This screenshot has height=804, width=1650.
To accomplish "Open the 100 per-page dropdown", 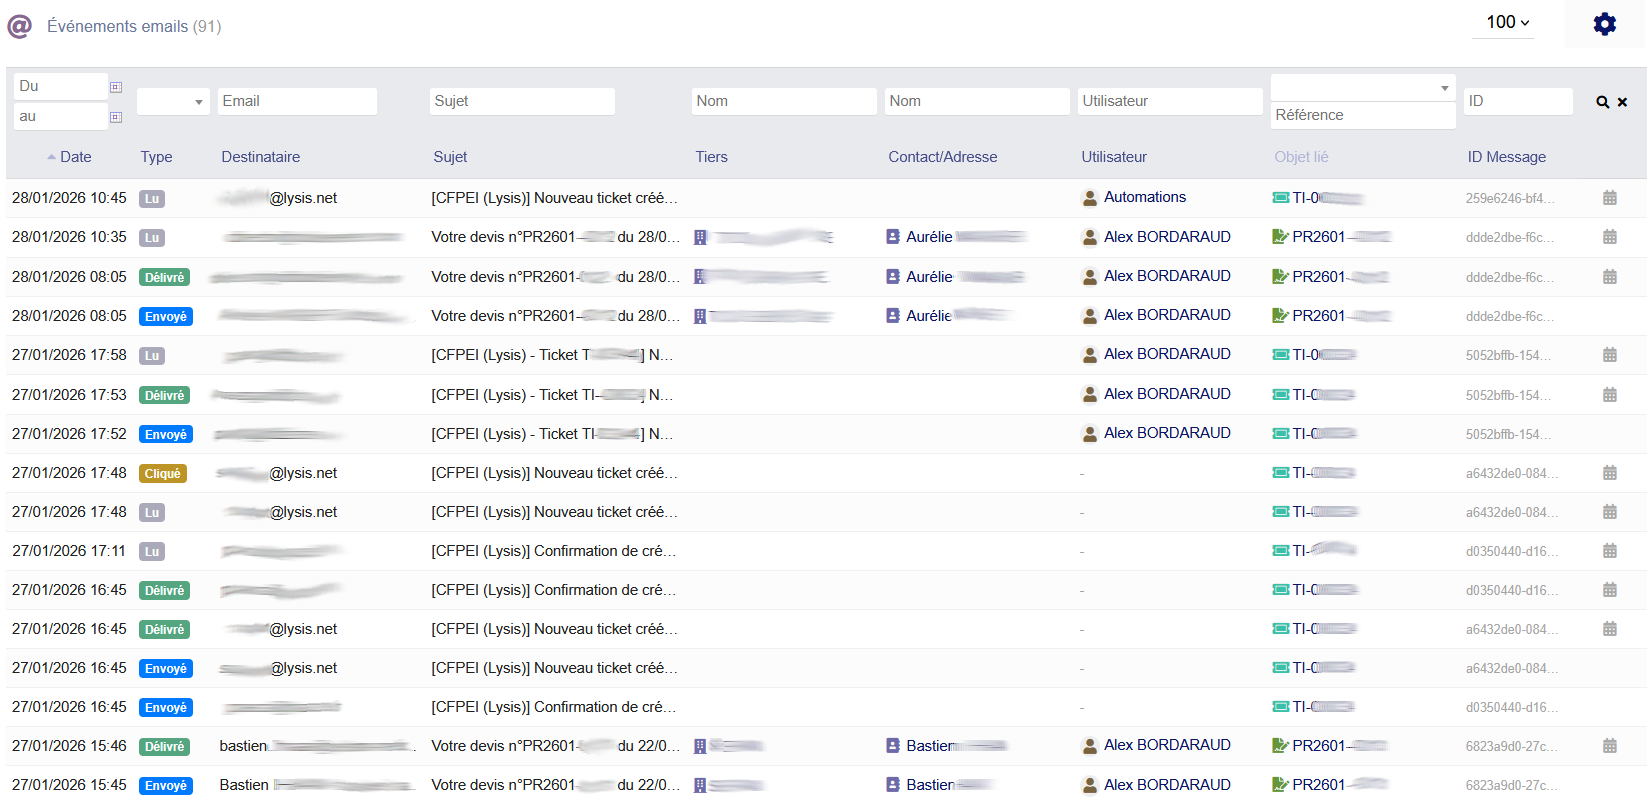I will pos(1507,22).
